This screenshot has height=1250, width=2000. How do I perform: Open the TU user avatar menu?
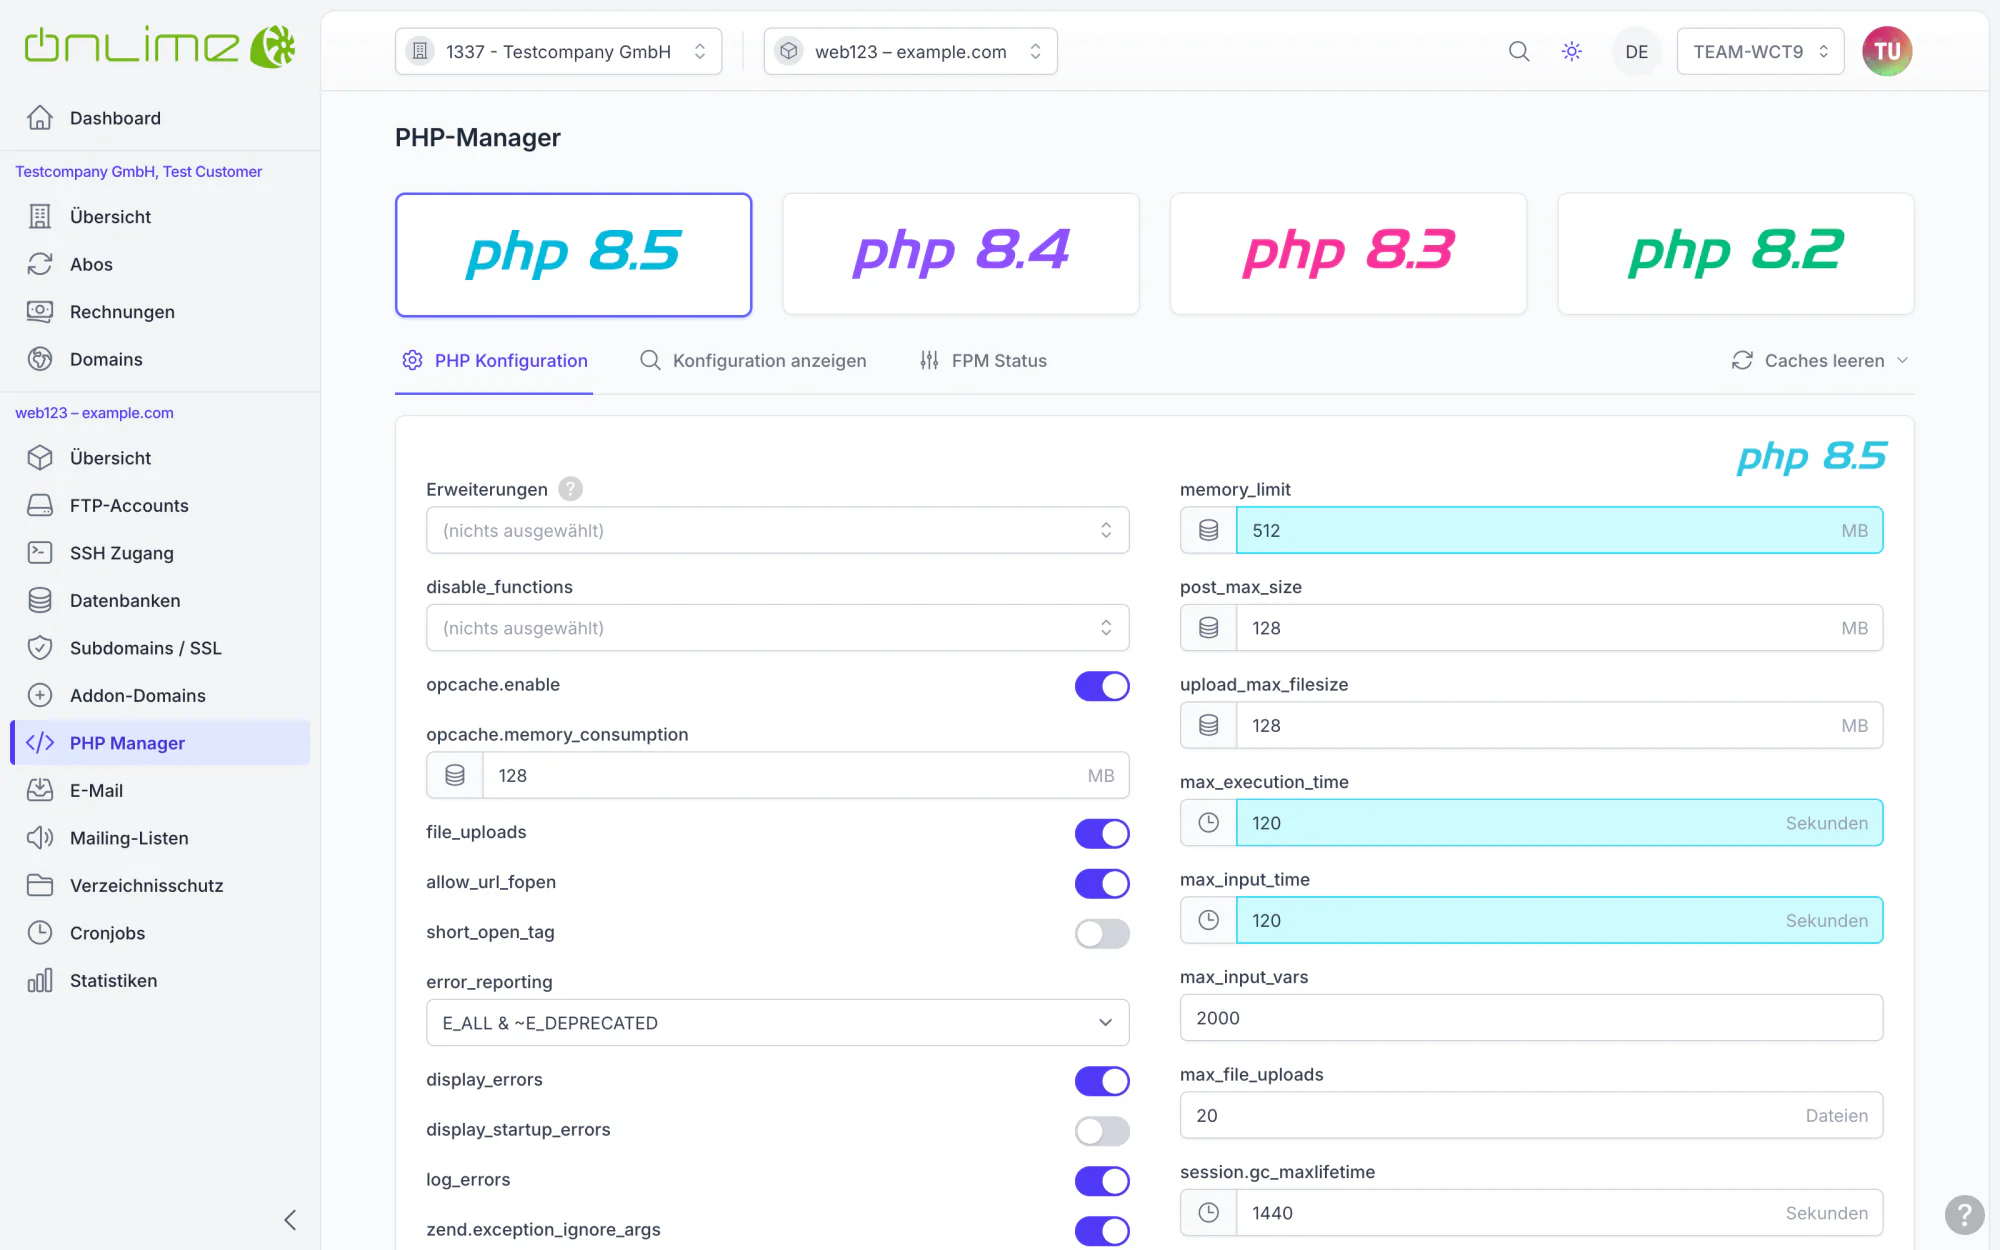tap(1887, 51)
